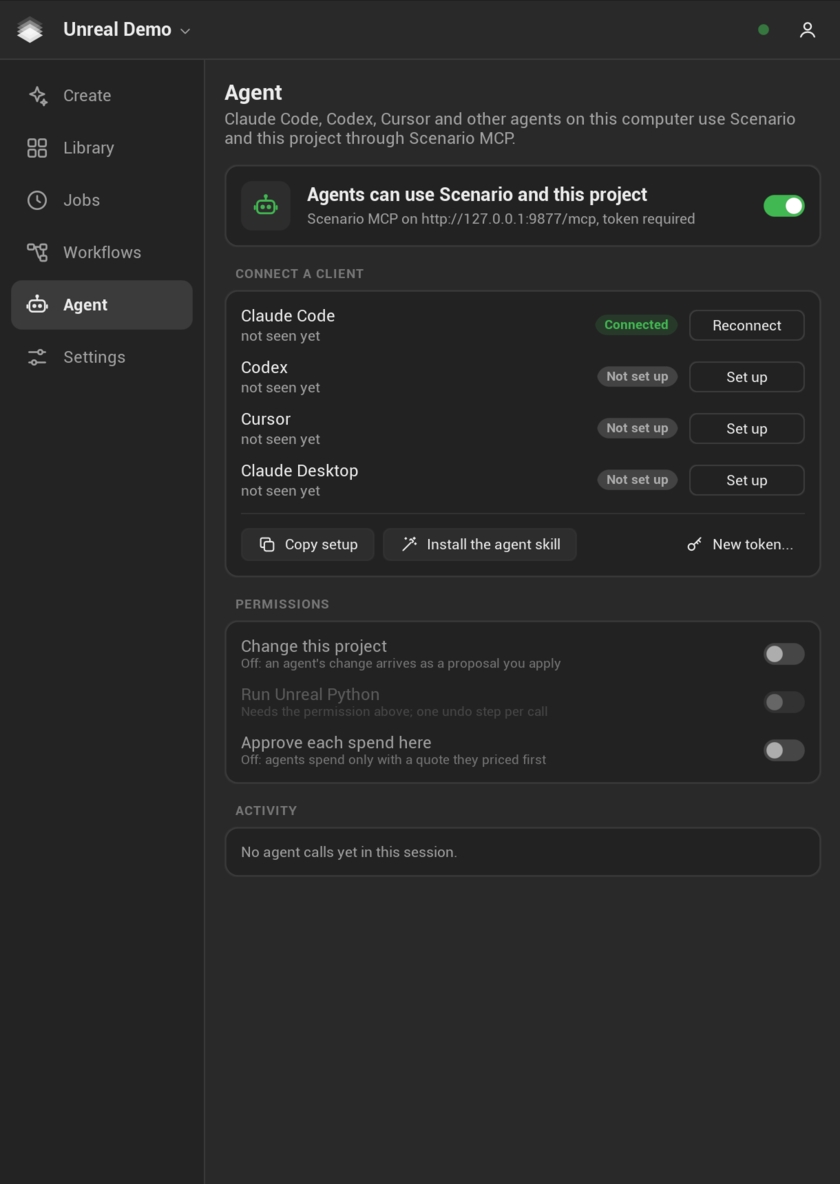
Task: Go to the Create section
Action: (102, 96)
